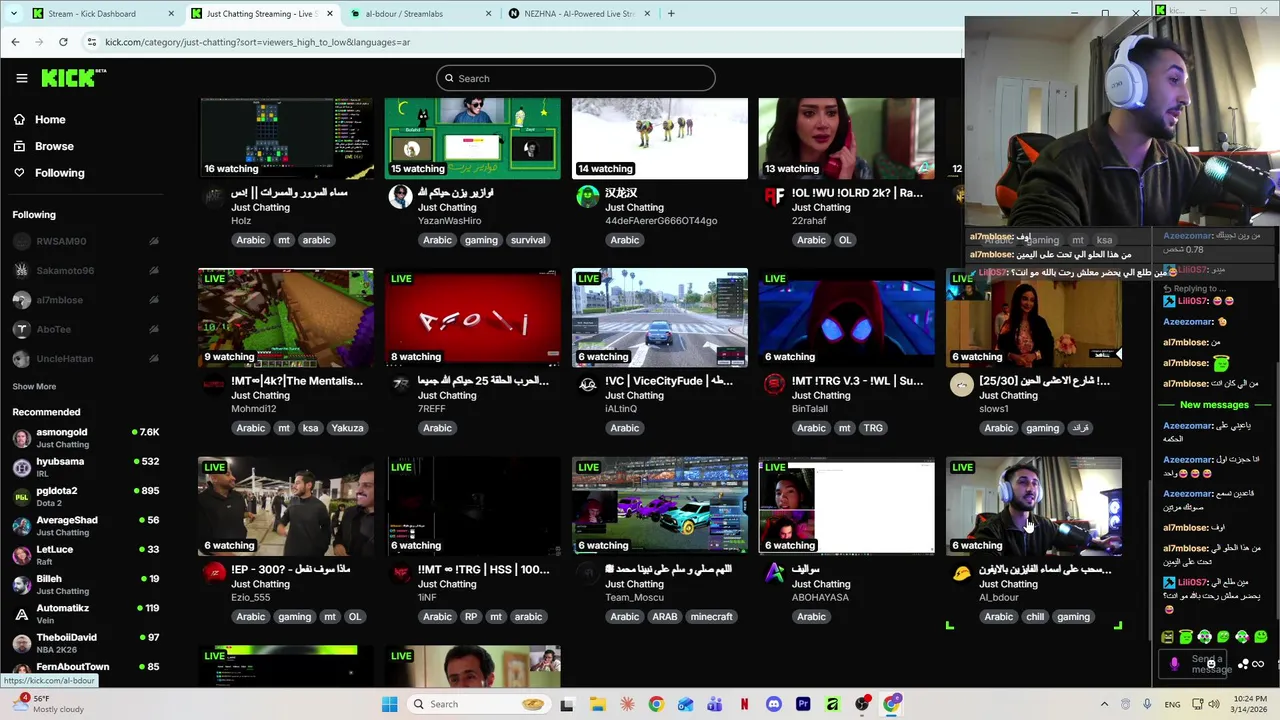Open the Team_Moscu Rocket League thumbnail

(x=660, y=506)
